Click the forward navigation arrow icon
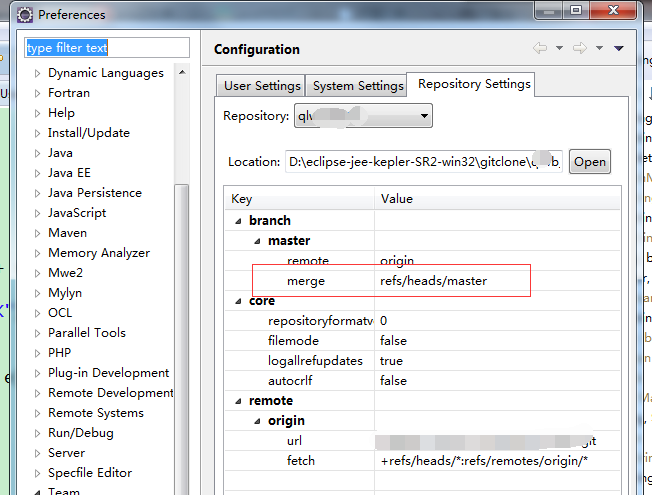The image size is (652, 495). [582, 48]
